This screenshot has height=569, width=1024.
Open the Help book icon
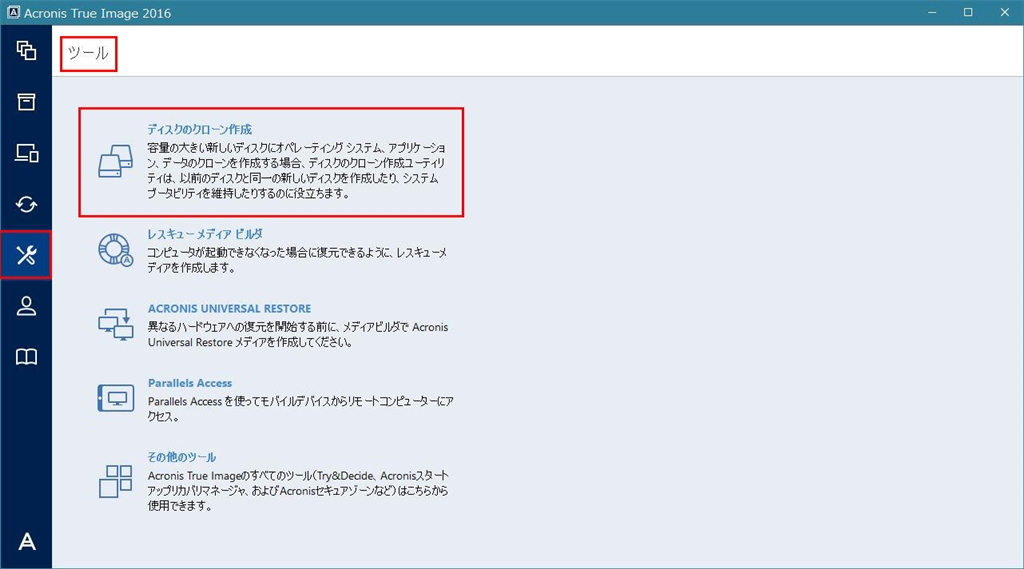tap(26, 357)
